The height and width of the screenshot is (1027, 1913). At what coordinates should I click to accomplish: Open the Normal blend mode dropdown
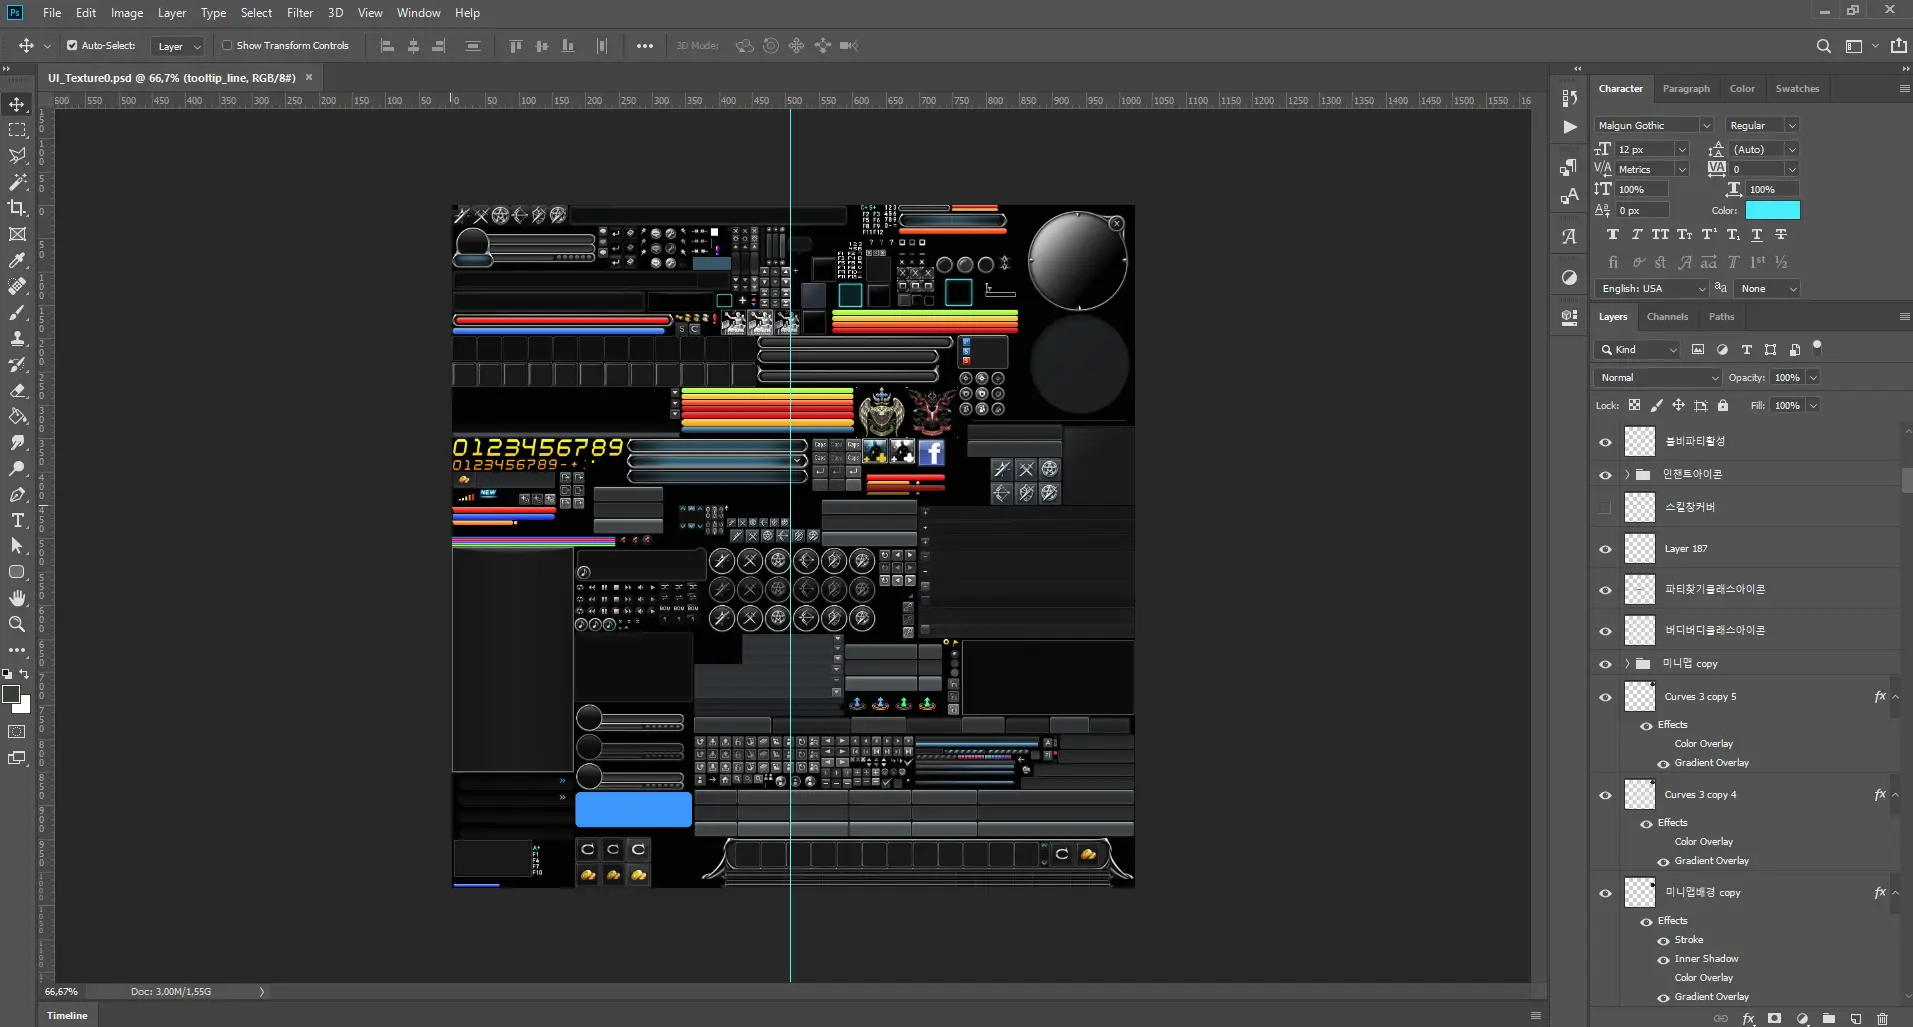point(1657,377)
